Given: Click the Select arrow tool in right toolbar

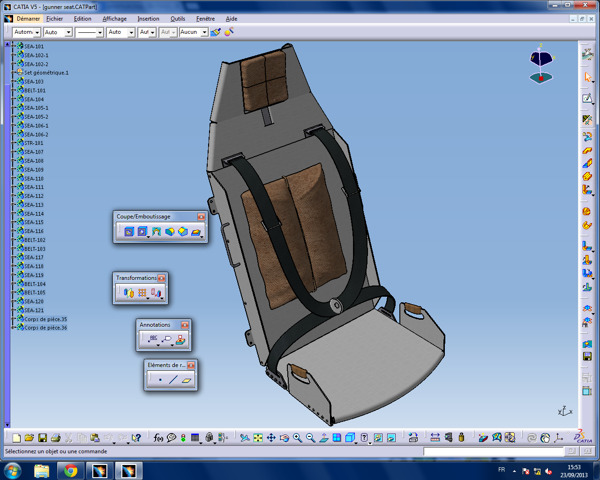Looking at the screenshot, I should 587,77.
